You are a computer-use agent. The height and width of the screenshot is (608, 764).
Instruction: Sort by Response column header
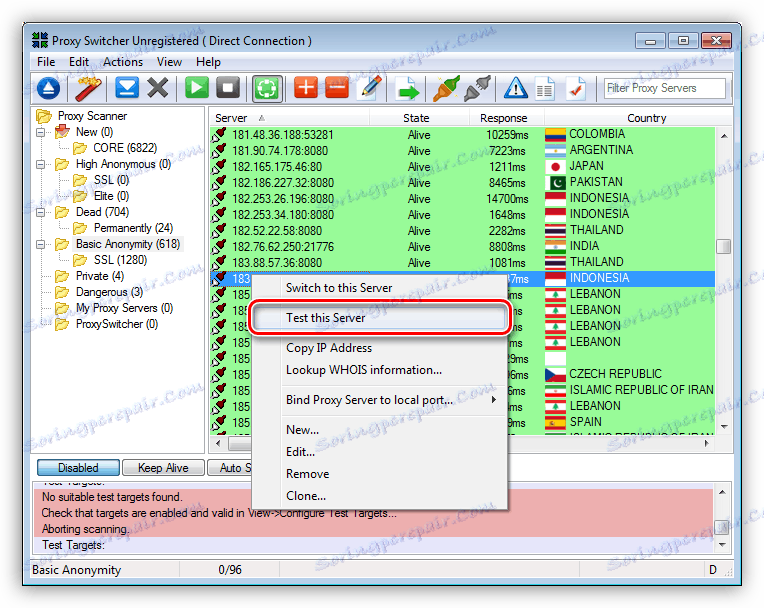[506, 118]
